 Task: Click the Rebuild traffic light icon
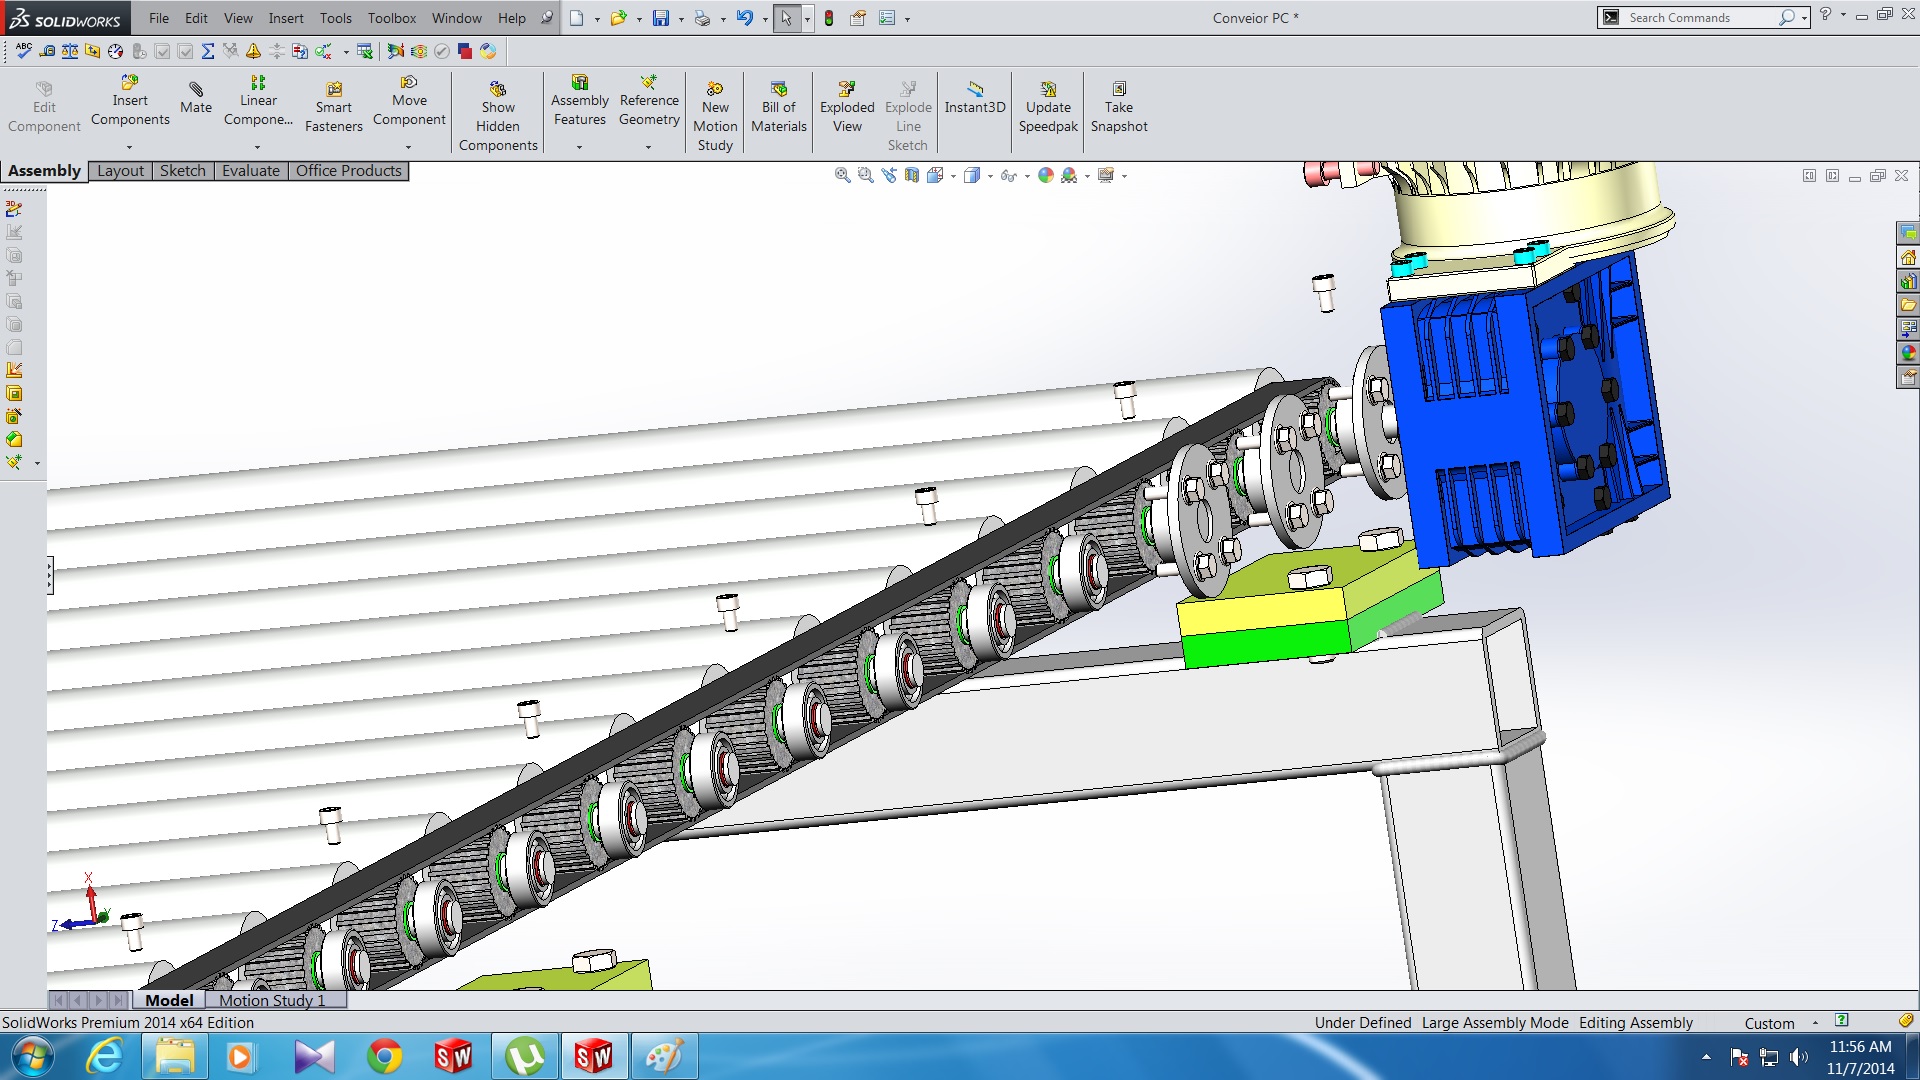click(x=829, y=18)
